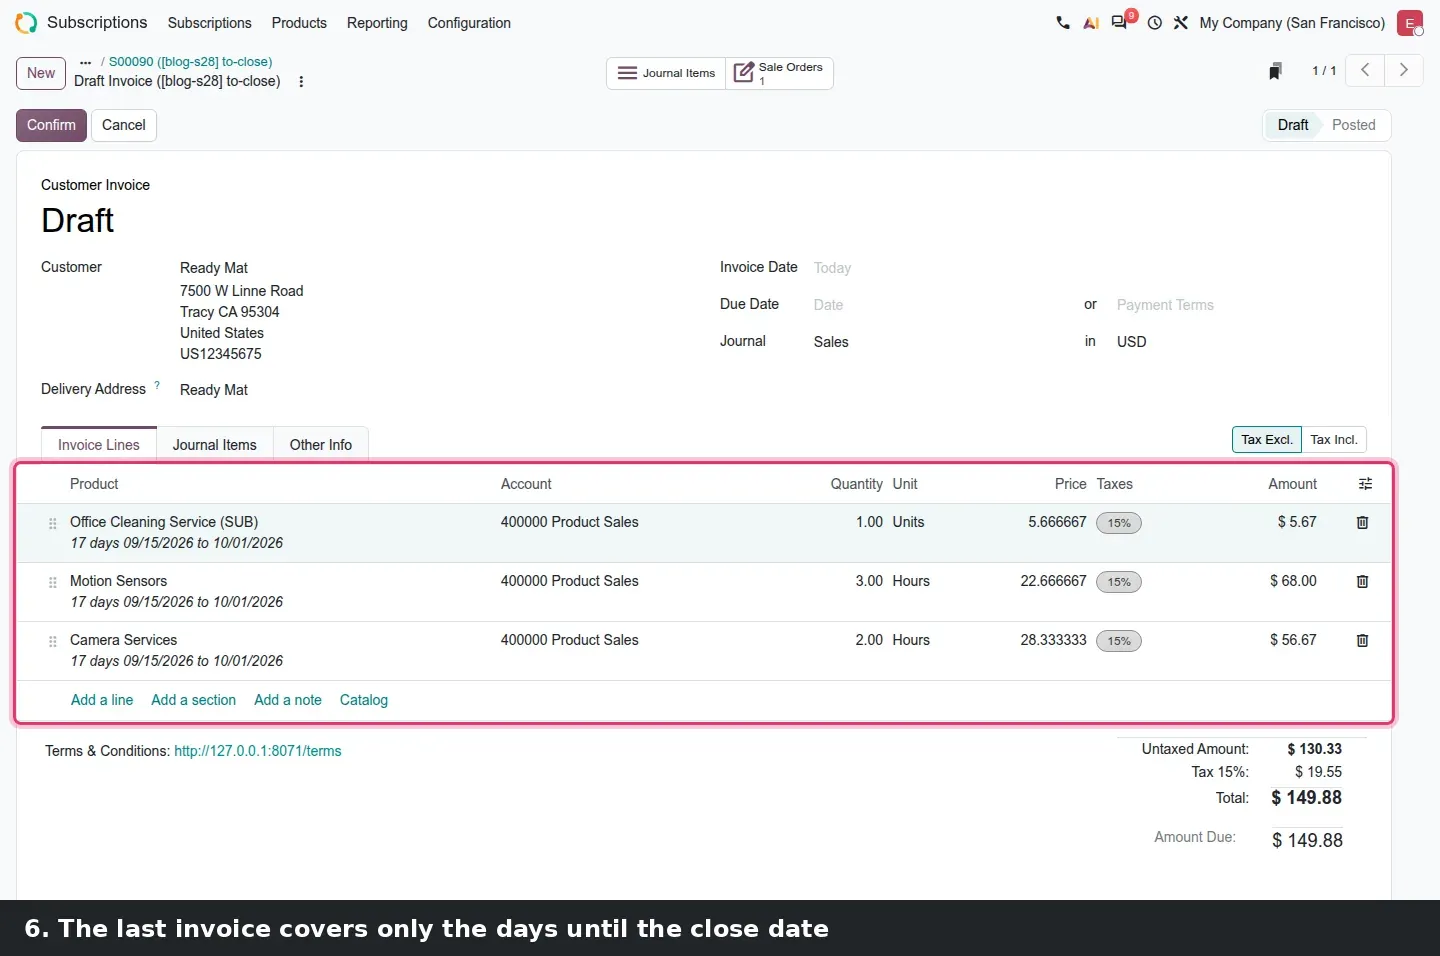This screenshot has width=1440, height=956.
Task: Click the Office Cleaning Service 400000 Product Sales account
Action: click(x=569, y=522)
